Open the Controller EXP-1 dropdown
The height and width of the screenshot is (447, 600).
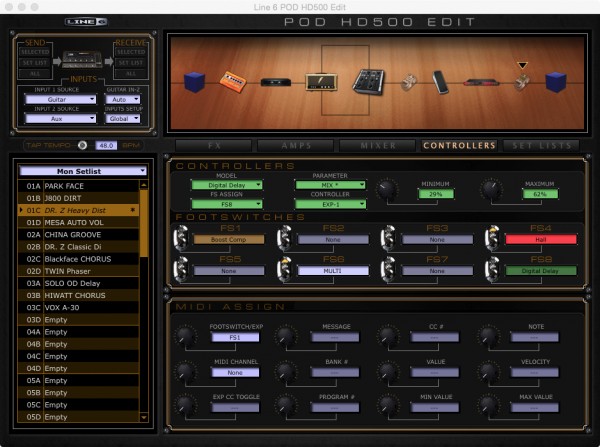click(x=330, y=204)
